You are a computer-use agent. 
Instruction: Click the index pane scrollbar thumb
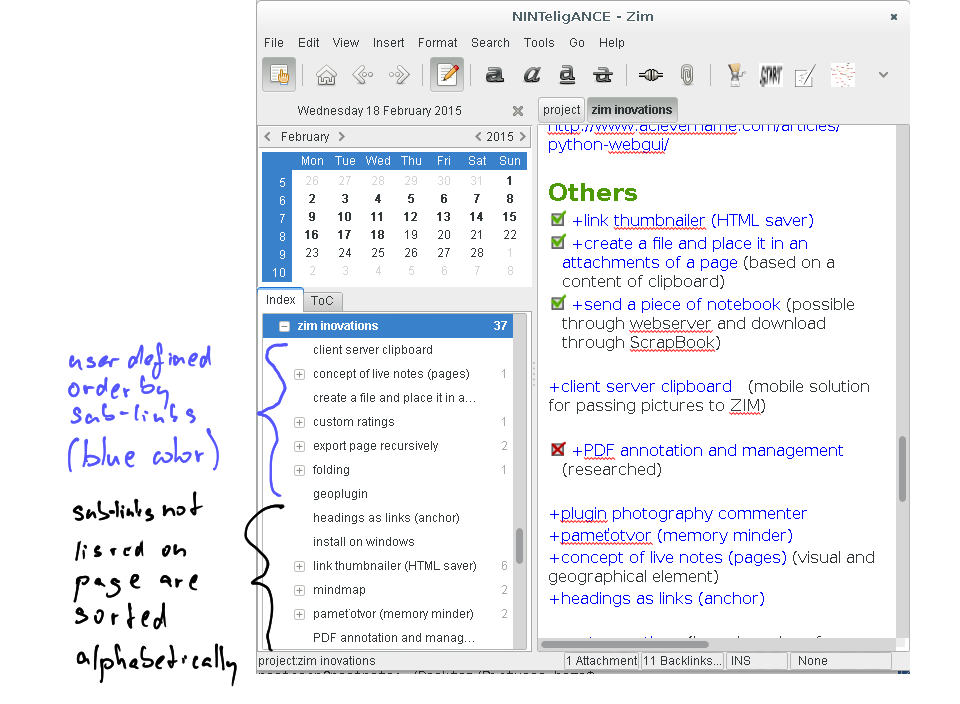[519, 545]
